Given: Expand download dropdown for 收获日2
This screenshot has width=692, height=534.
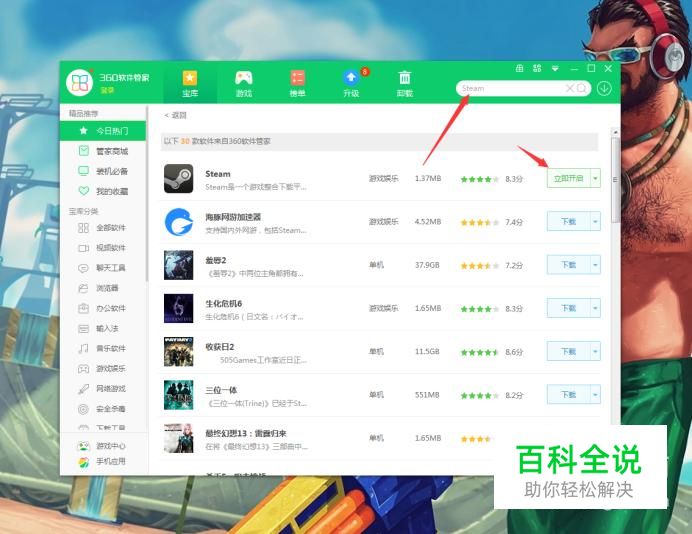Looking at the screenshot, I should tap(595, 351).
